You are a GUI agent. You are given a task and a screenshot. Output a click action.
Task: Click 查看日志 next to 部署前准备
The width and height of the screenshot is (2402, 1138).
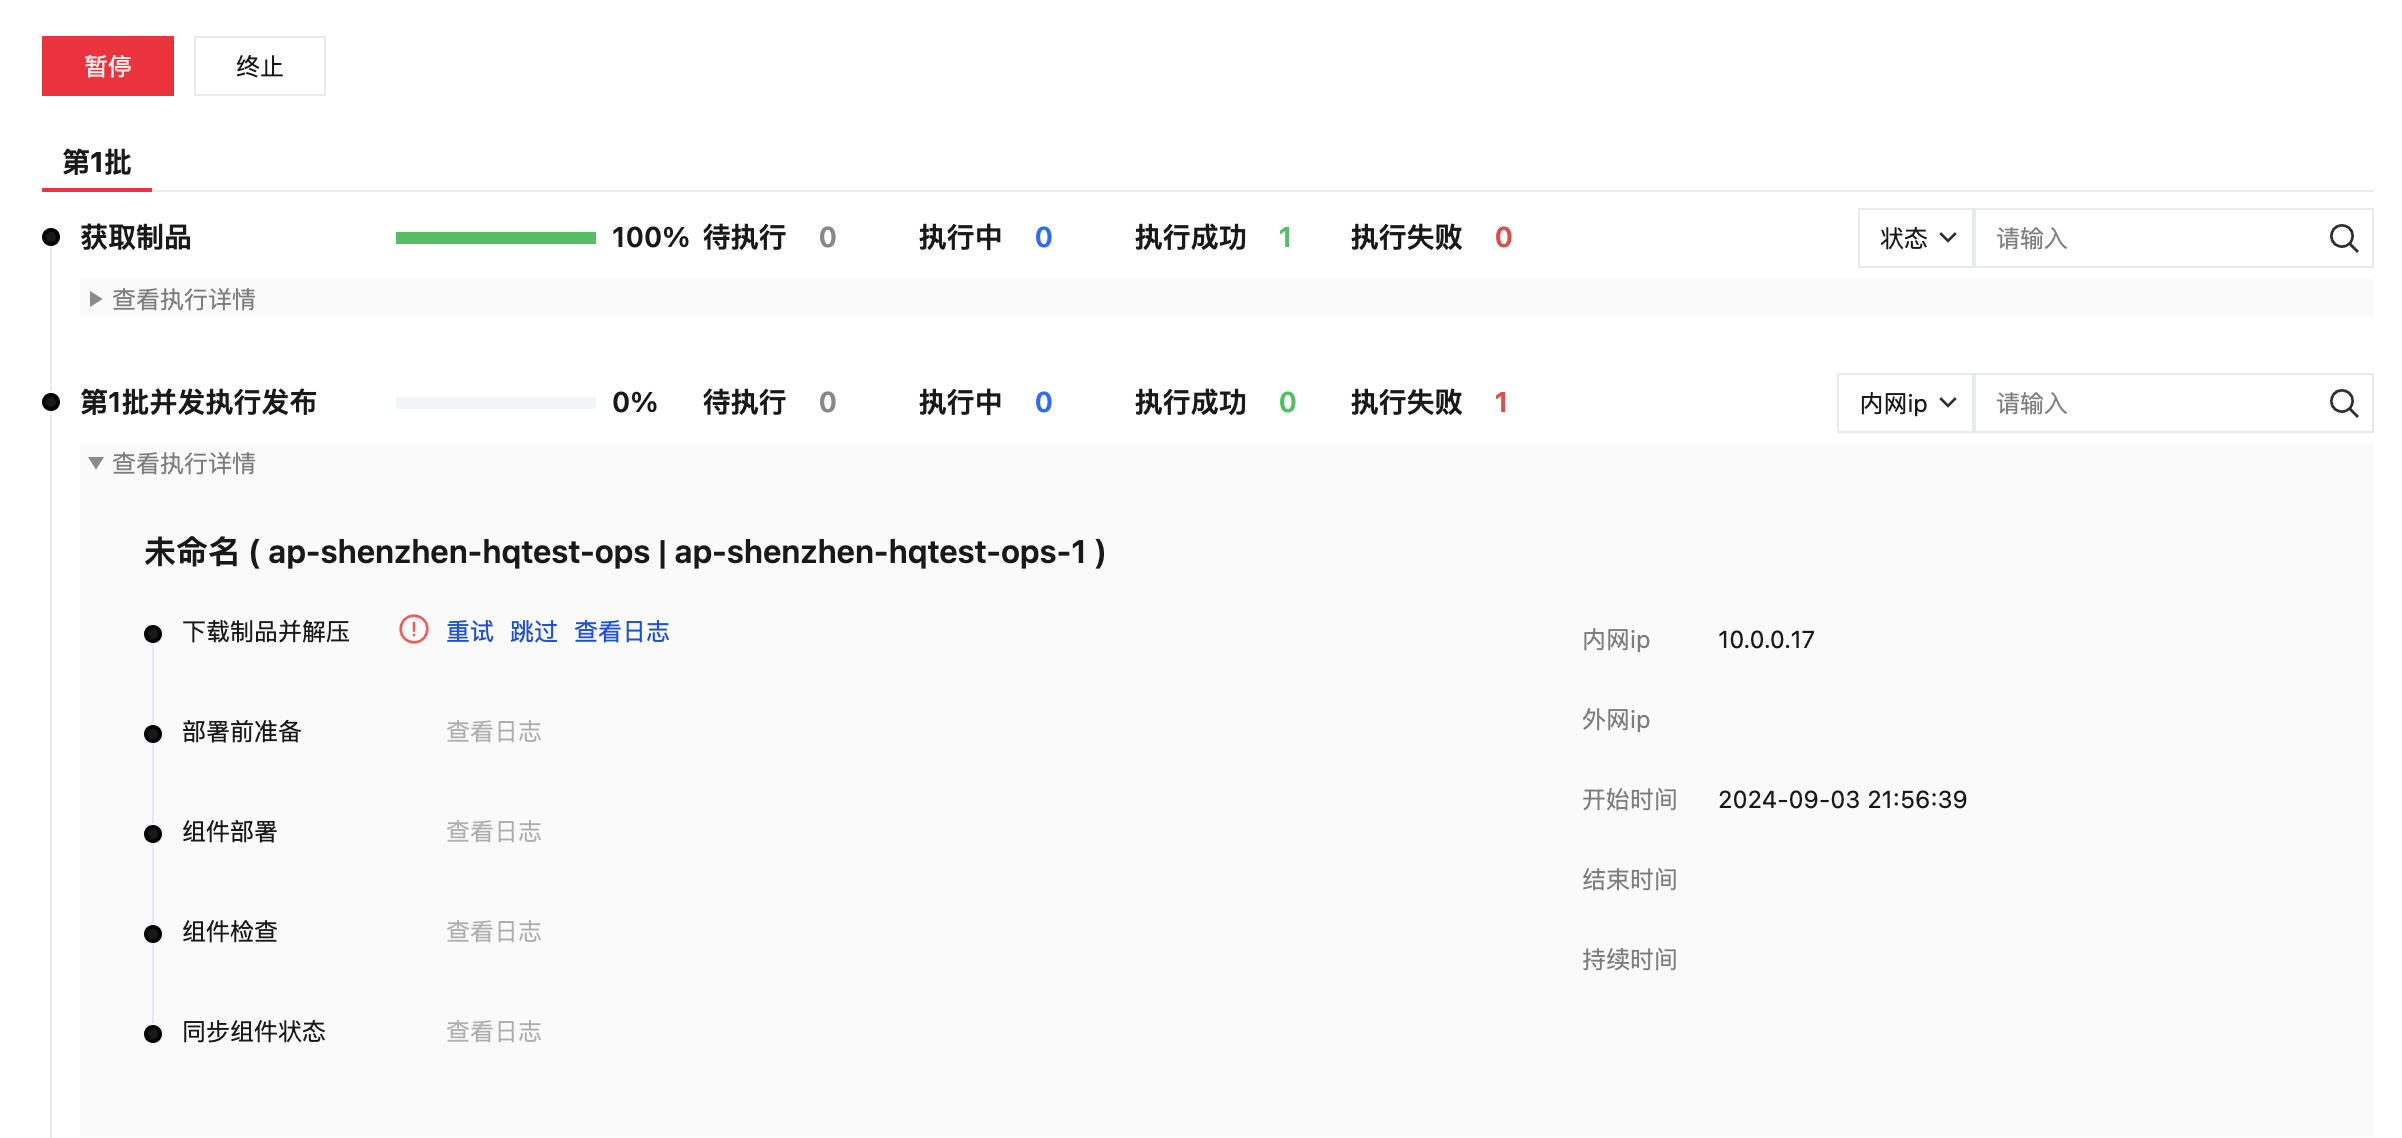(493, 732)
